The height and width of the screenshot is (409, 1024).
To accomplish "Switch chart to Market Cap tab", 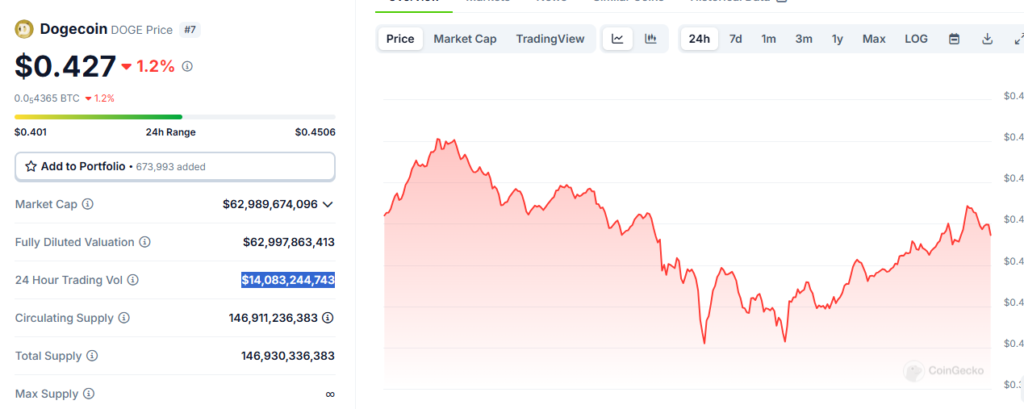I will click(464, 39).
